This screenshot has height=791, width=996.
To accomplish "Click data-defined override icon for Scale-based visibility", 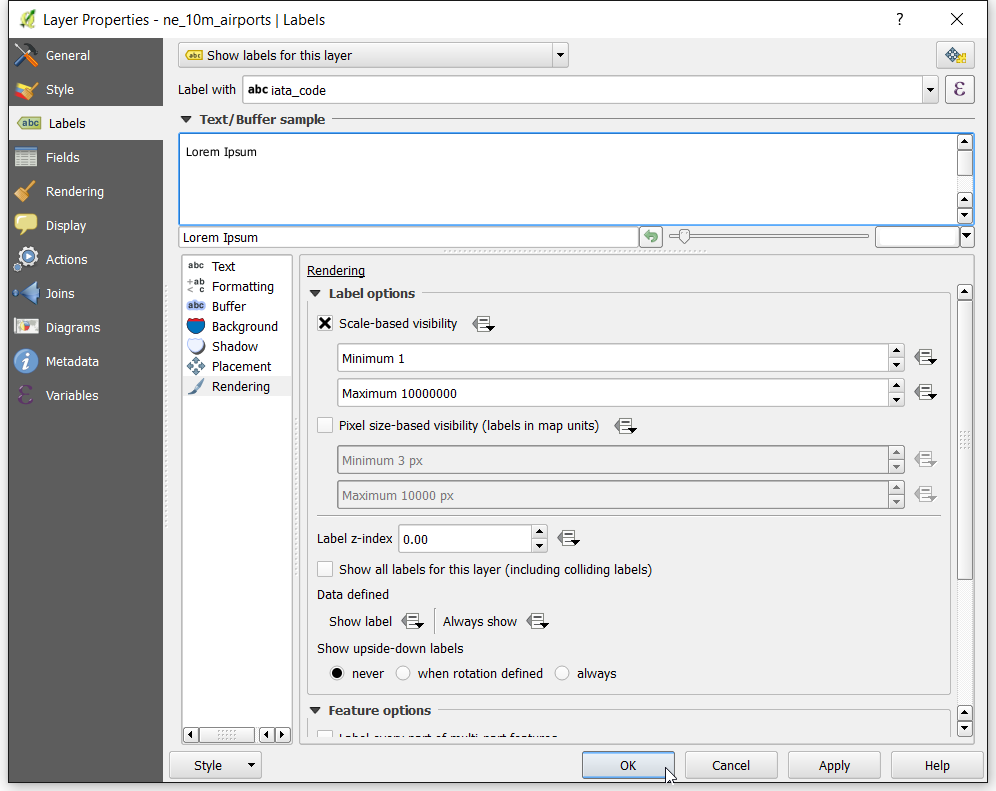I will point(483,324).
